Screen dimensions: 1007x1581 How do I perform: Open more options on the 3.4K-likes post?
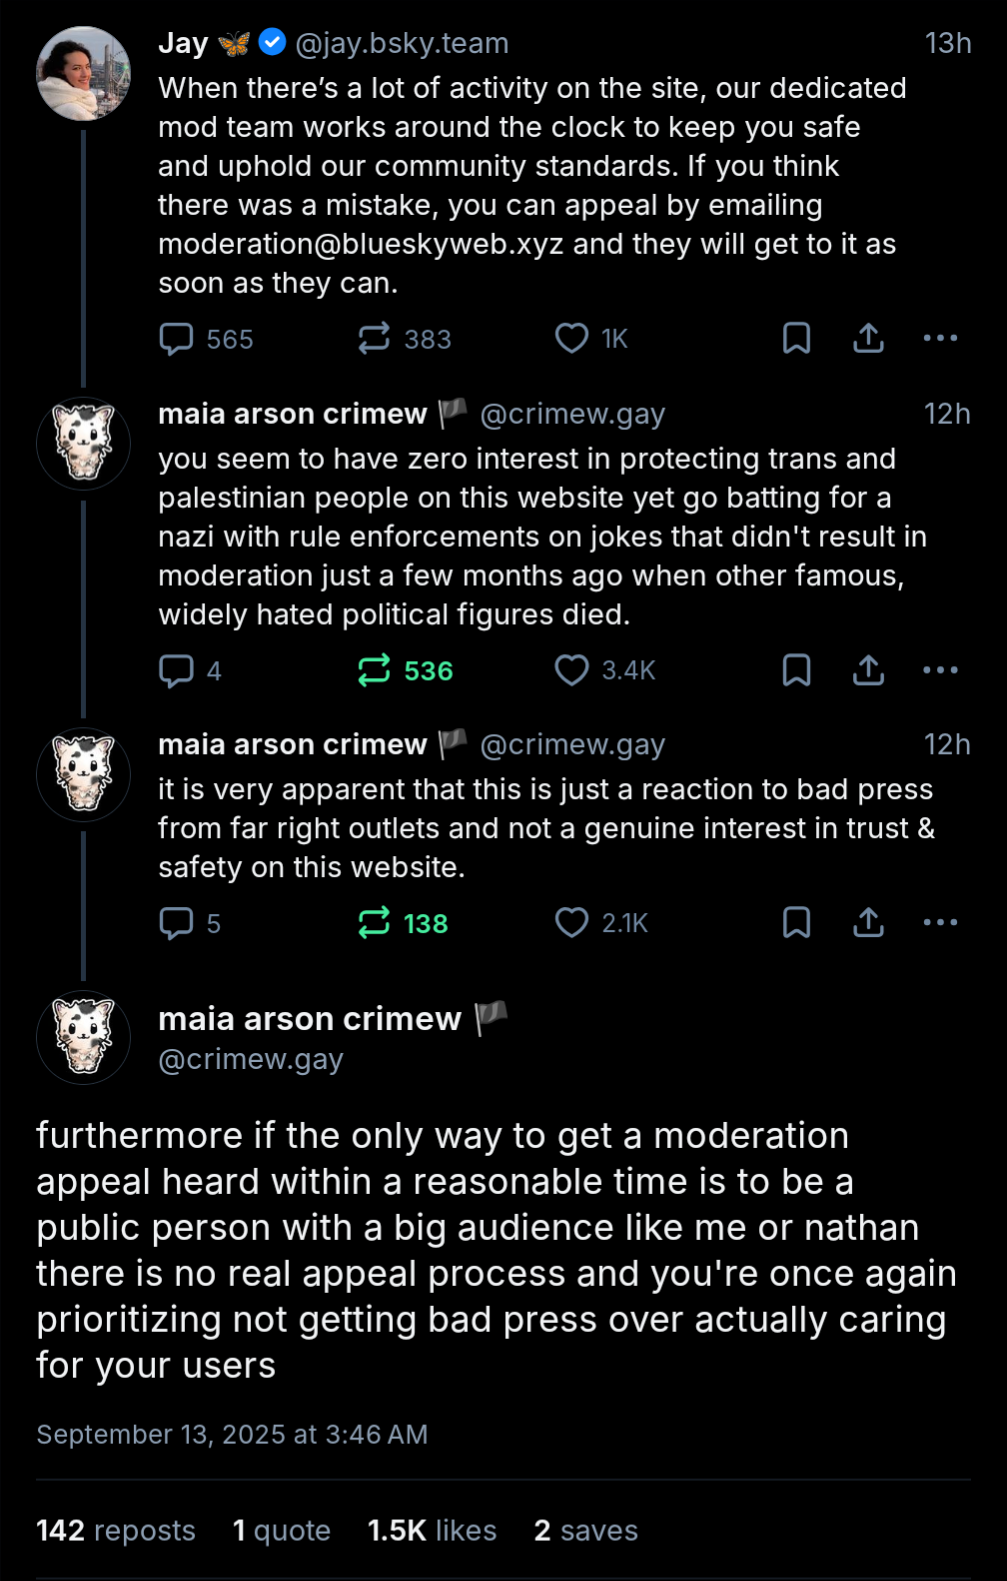pyautogui.click(x=940, y=670)
